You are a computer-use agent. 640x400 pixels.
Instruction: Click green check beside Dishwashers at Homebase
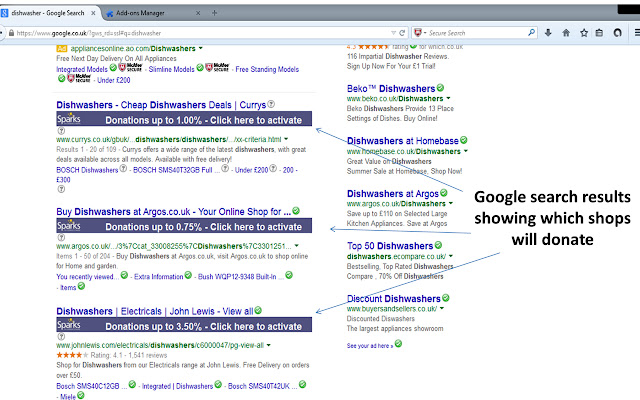click(x=464, y=140)
